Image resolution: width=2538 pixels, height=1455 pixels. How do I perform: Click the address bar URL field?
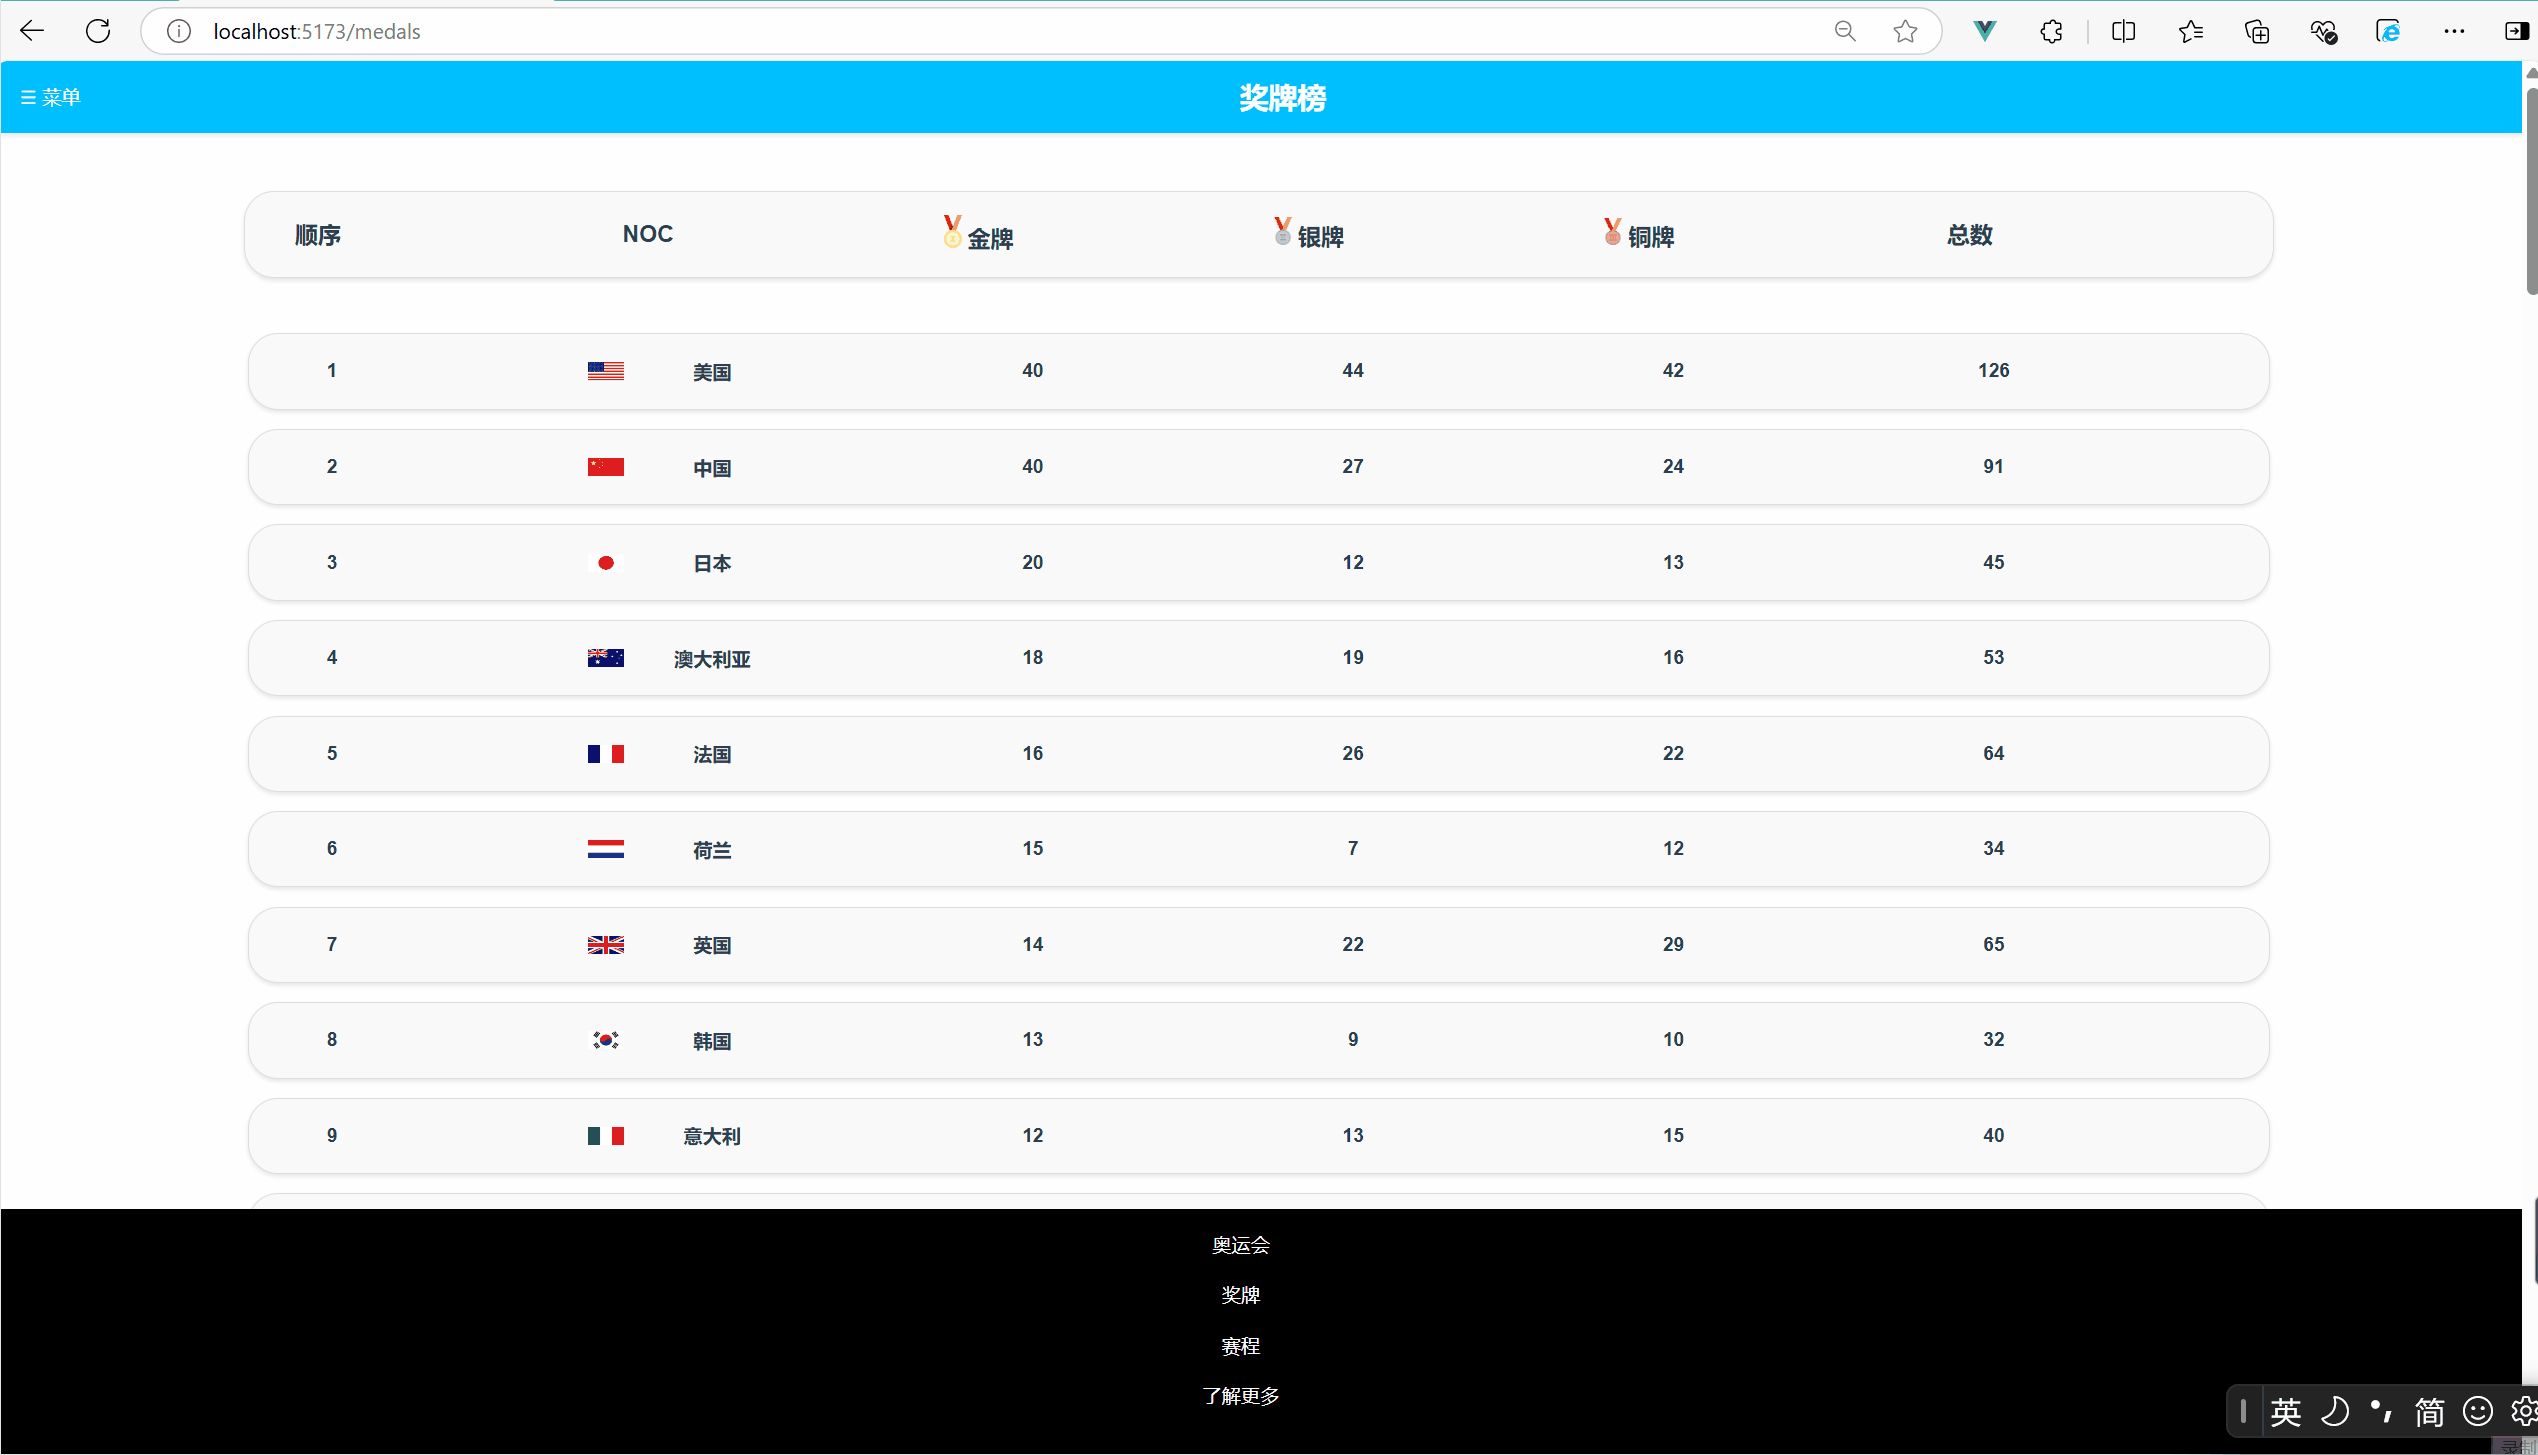900,31
